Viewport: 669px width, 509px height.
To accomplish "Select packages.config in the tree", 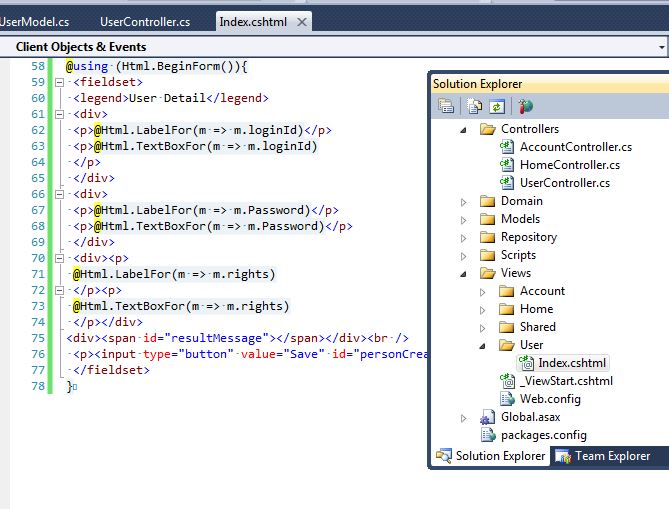I will (x=544, y=435).
